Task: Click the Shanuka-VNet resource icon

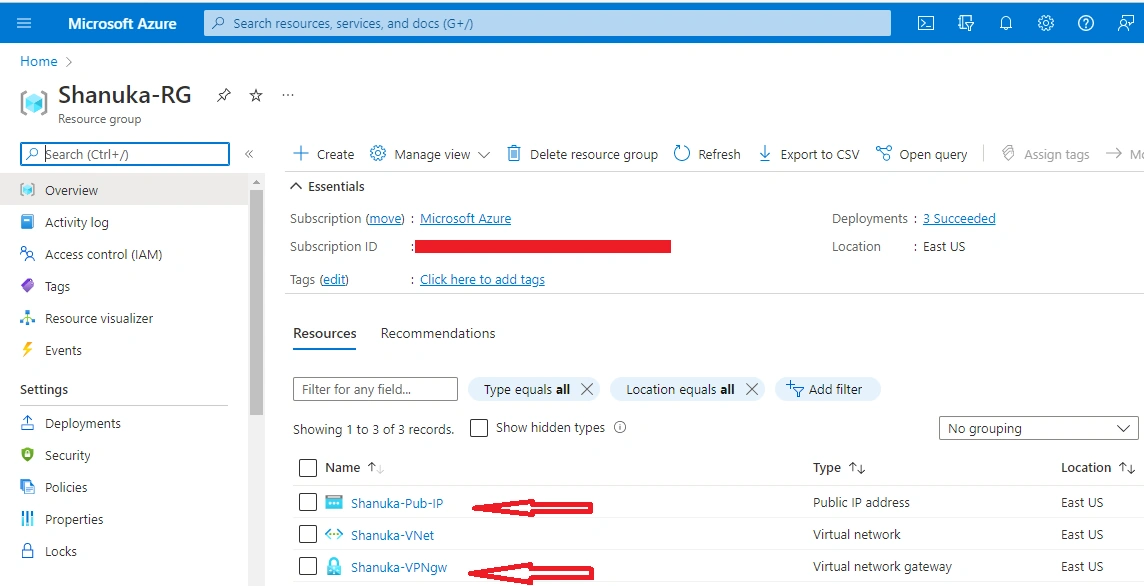Action: coord(333,534)
